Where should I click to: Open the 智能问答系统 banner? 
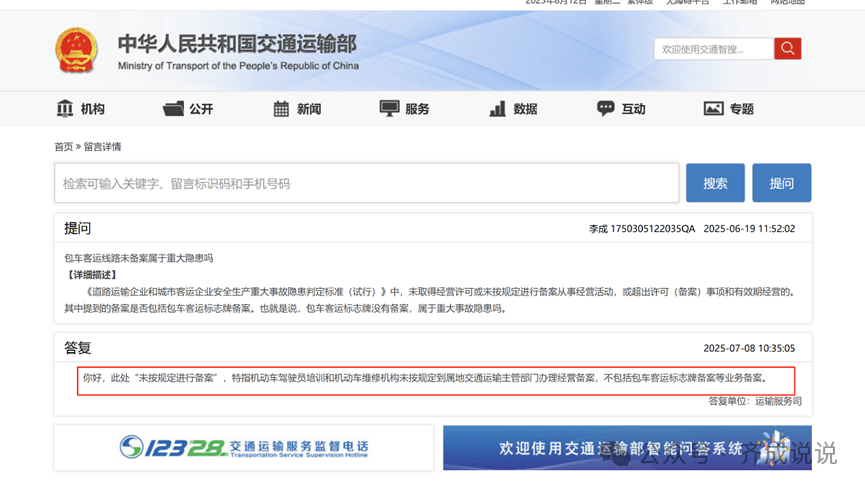point(627,447)
